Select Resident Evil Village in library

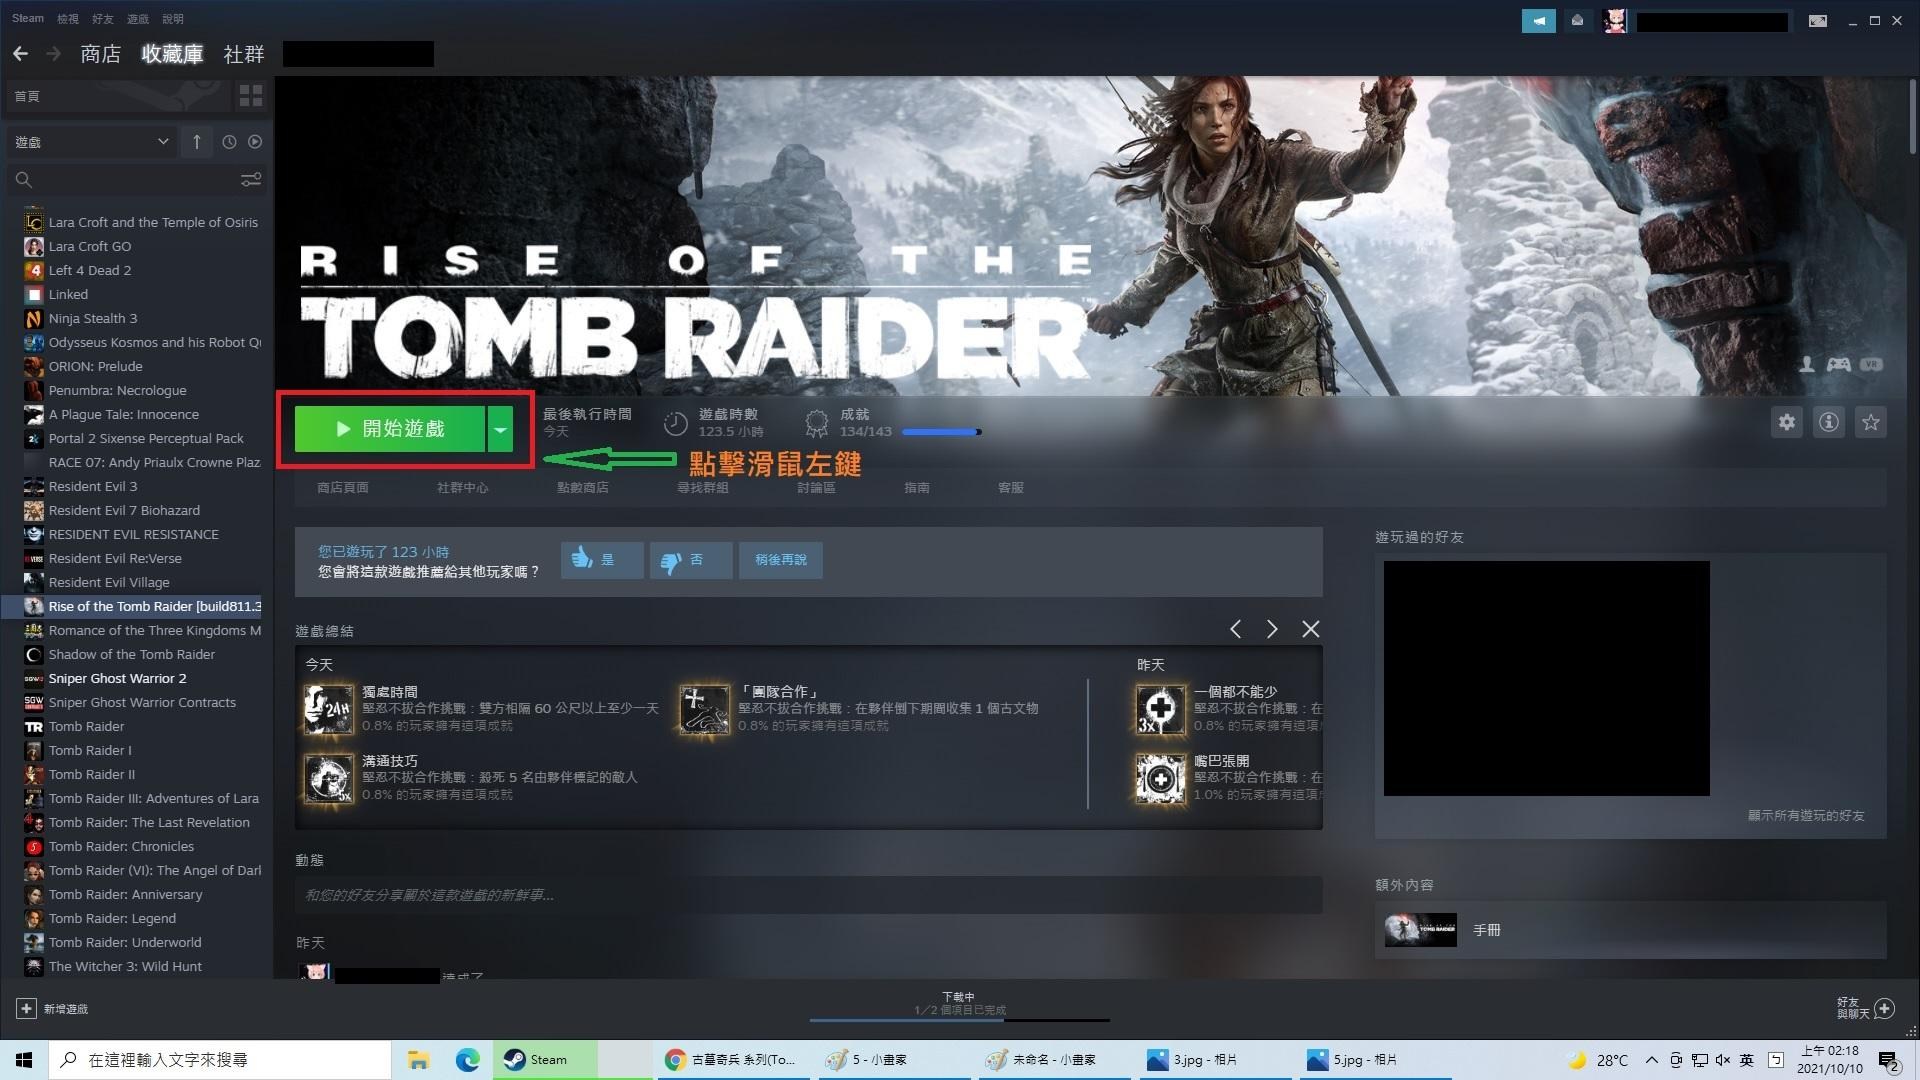tap(109, 582)
